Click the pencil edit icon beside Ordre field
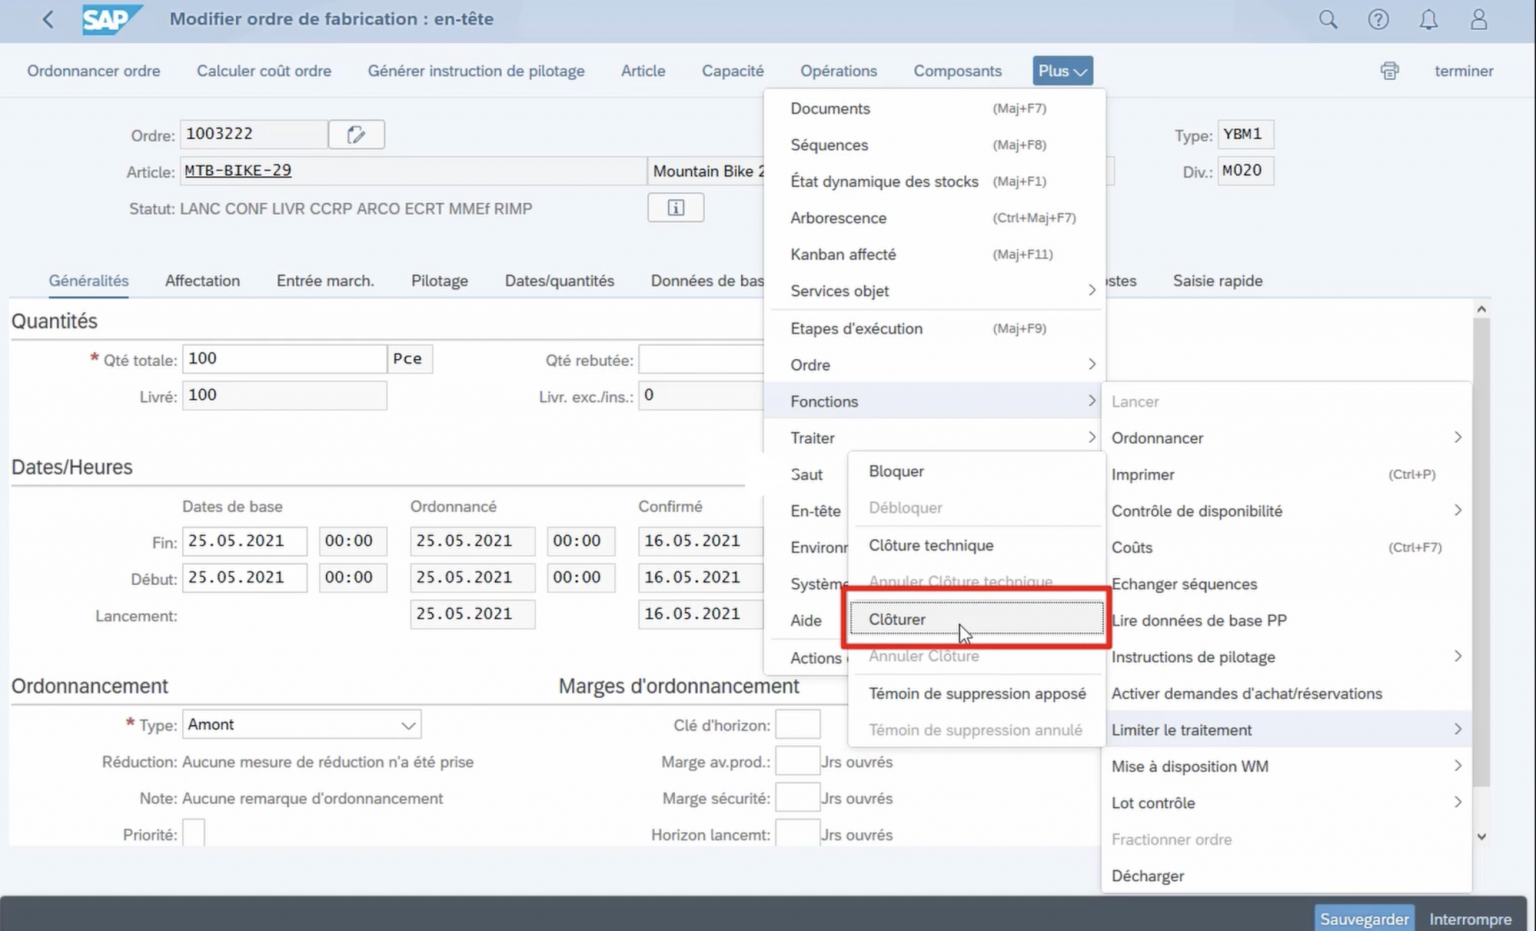Image resolution: width=1536 pixels, height=931 pixels. [x=356, y=133]
